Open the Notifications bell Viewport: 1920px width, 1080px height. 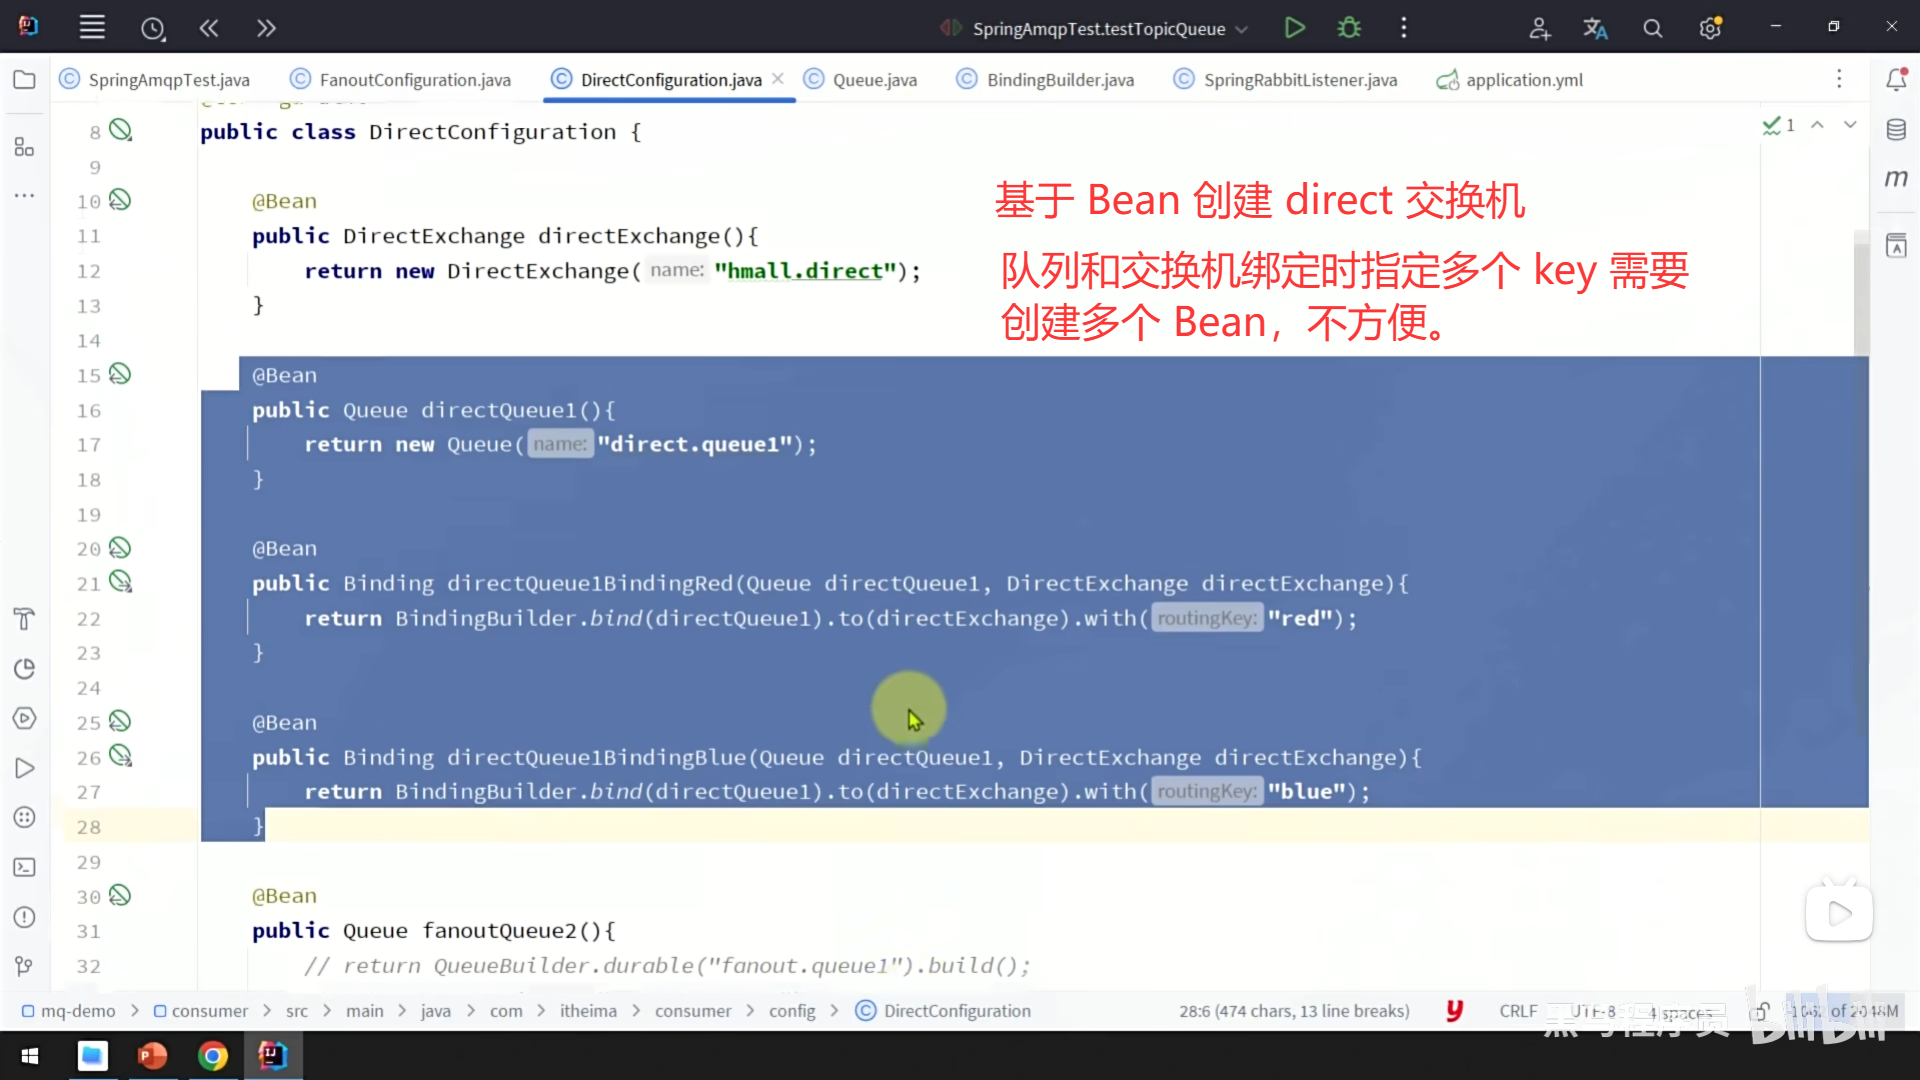tap(1896, 80)
